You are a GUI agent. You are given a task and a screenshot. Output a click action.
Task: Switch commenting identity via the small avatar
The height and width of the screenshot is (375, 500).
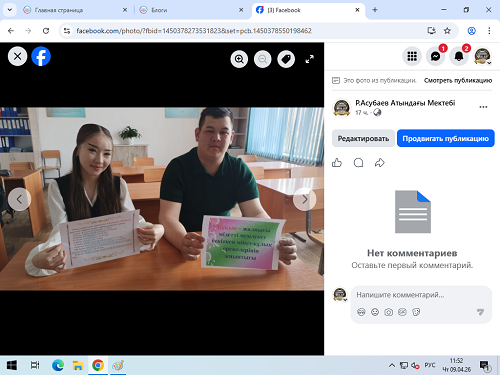pyautogui.click(x=340, y=295)
